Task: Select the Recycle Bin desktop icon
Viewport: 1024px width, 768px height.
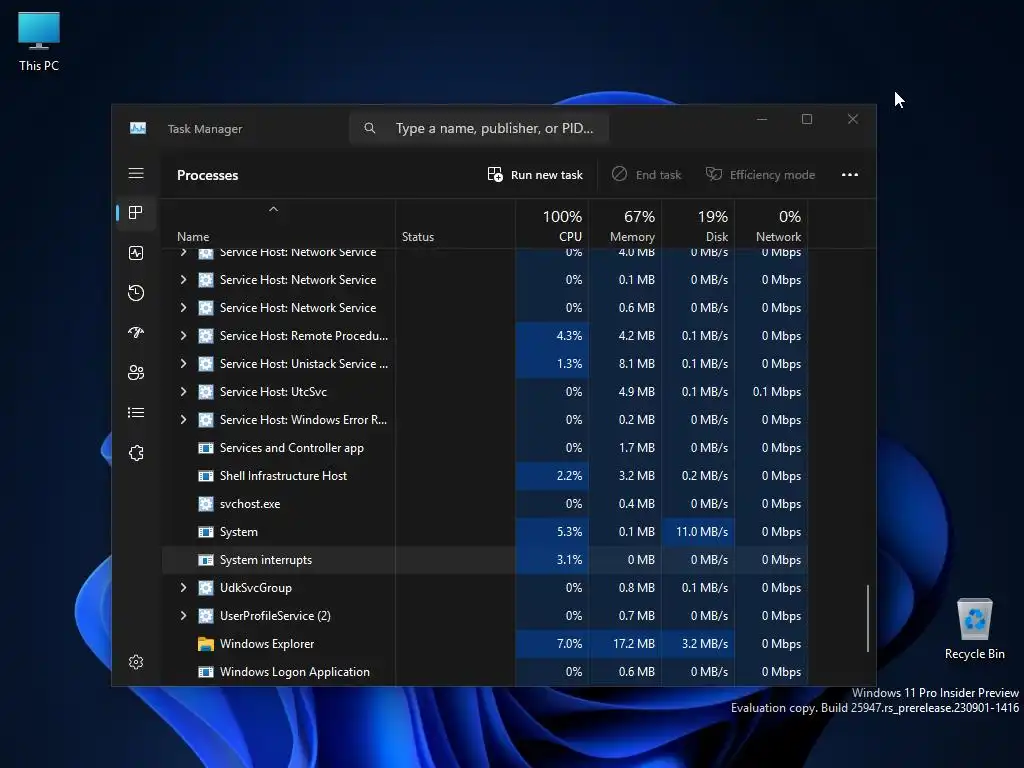Action: point(974,628)
